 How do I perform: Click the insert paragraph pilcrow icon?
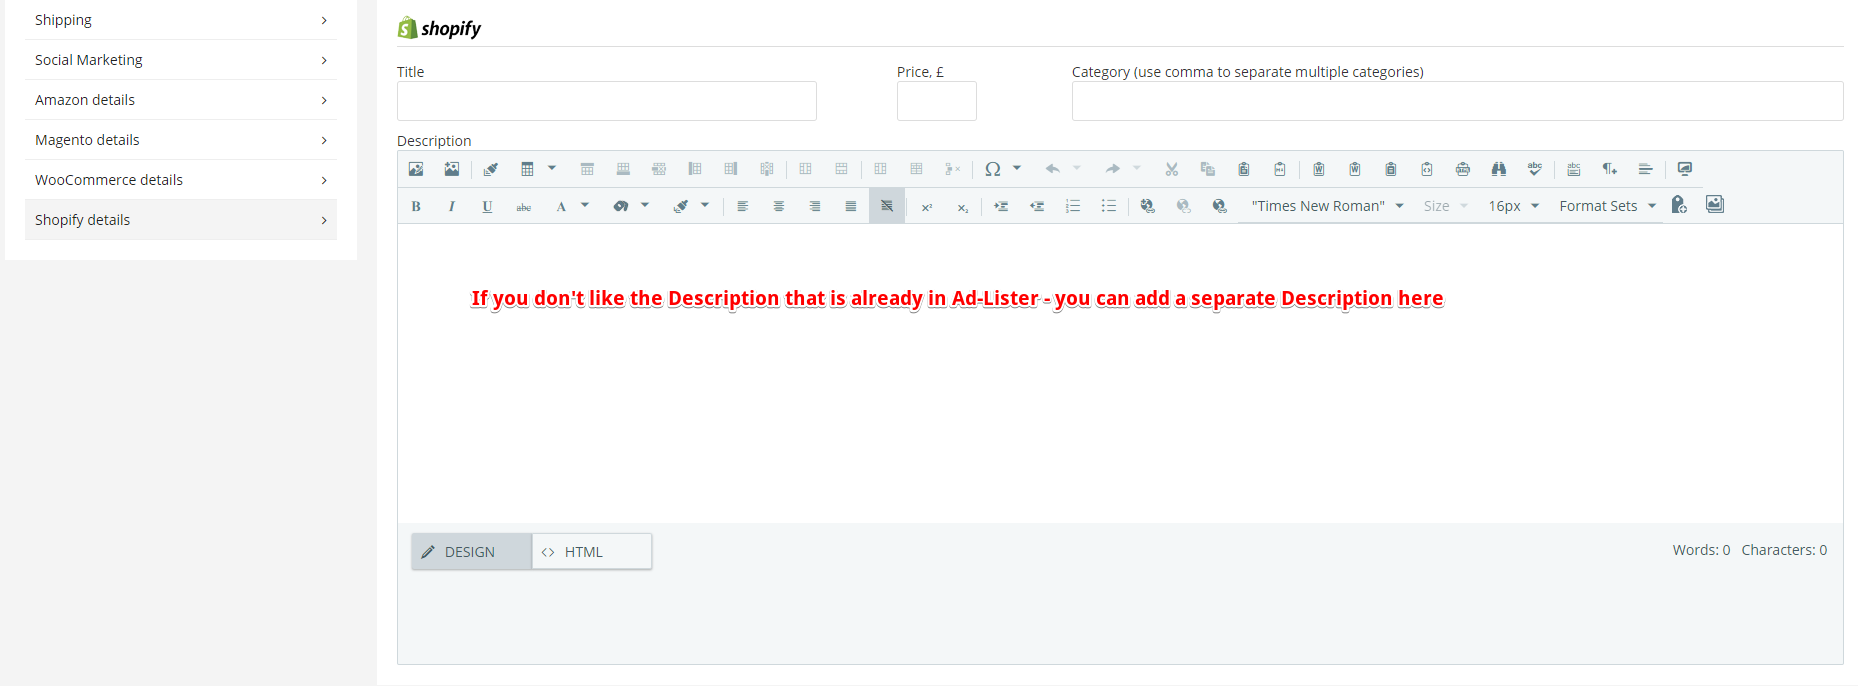pos(1609,169)
